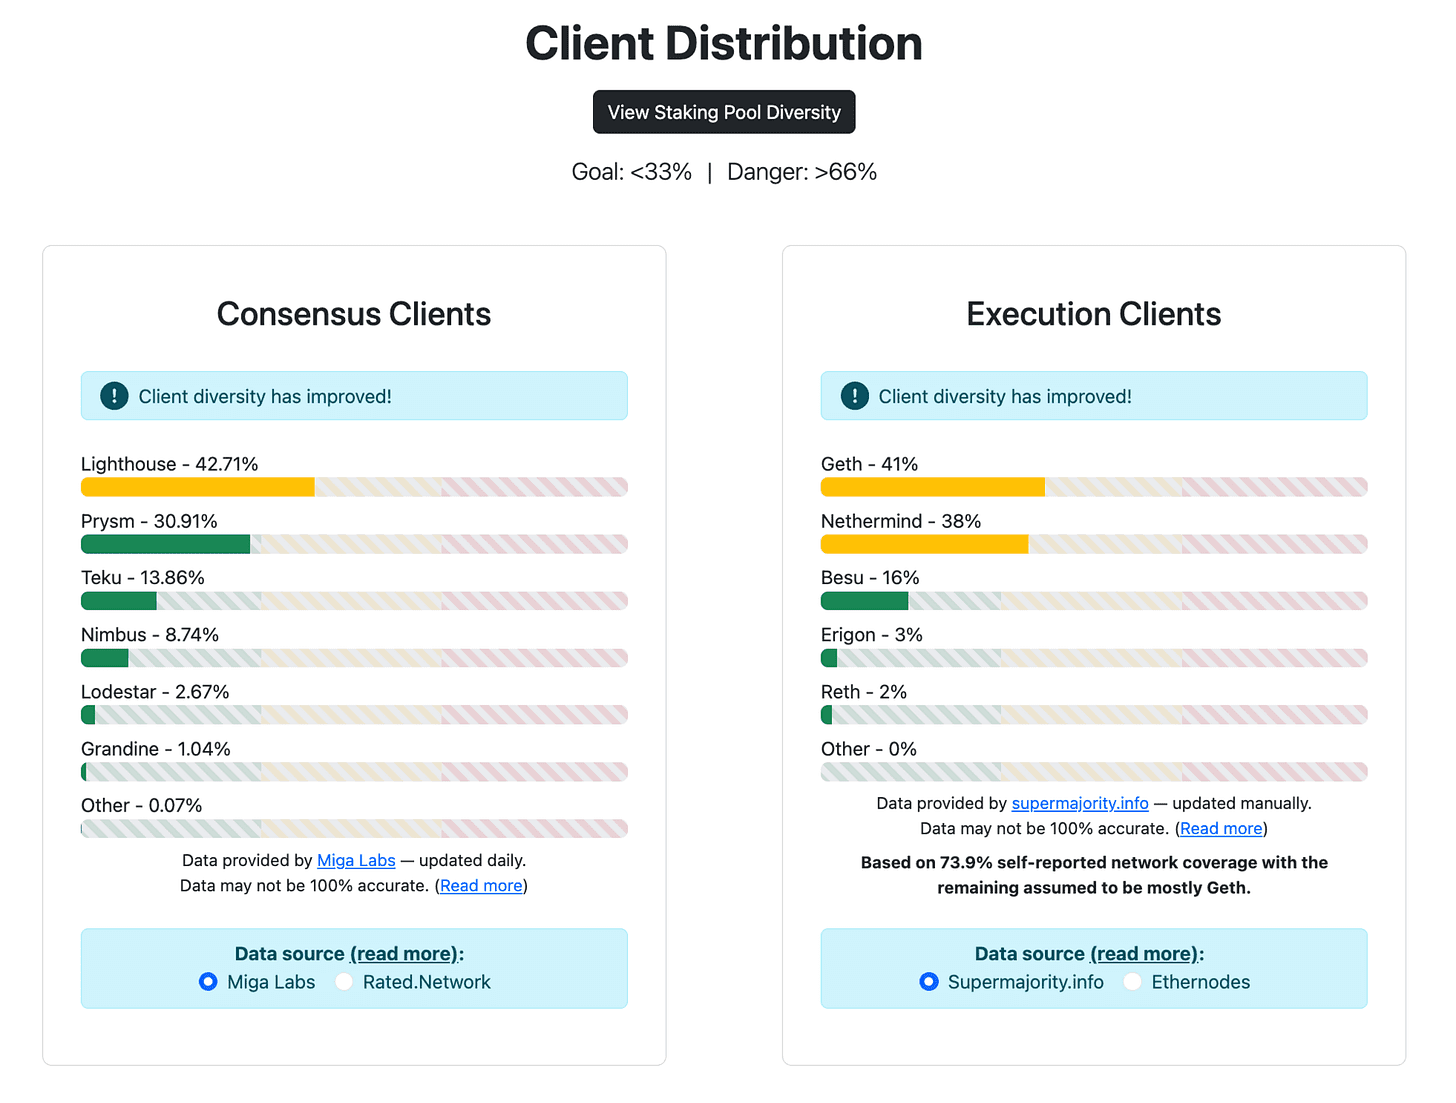Click the Prysm green progress bar
1456x1103 pixels.
point(165,544)
